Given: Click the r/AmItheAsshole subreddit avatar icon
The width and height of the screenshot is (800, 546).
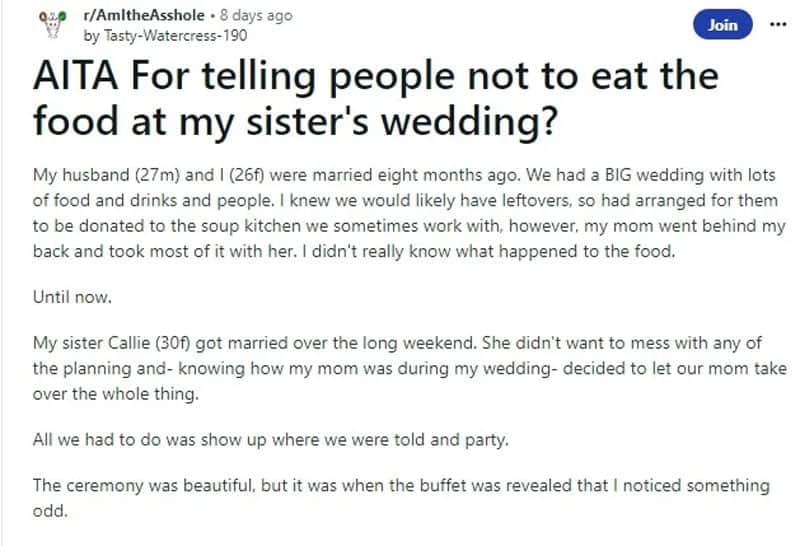Looking at the screenshot, I should click(x=53, y=24).
